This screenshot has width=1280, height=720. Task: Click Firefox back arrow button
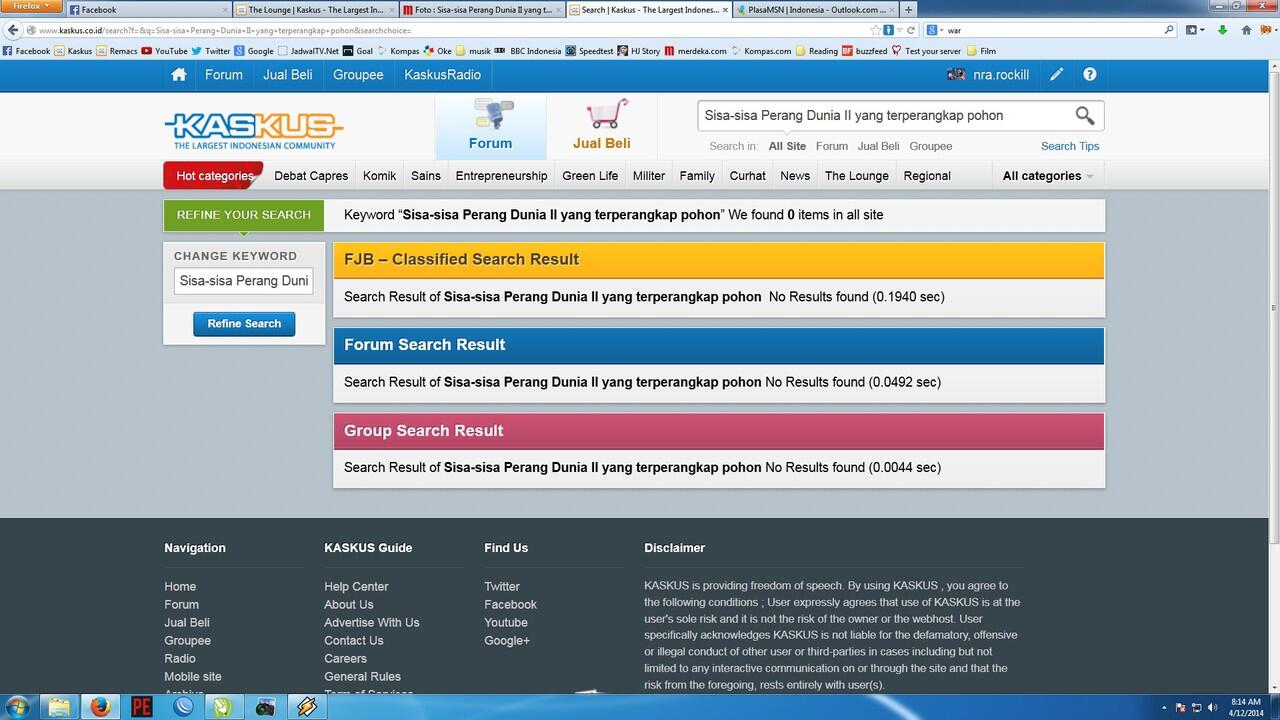13,30
